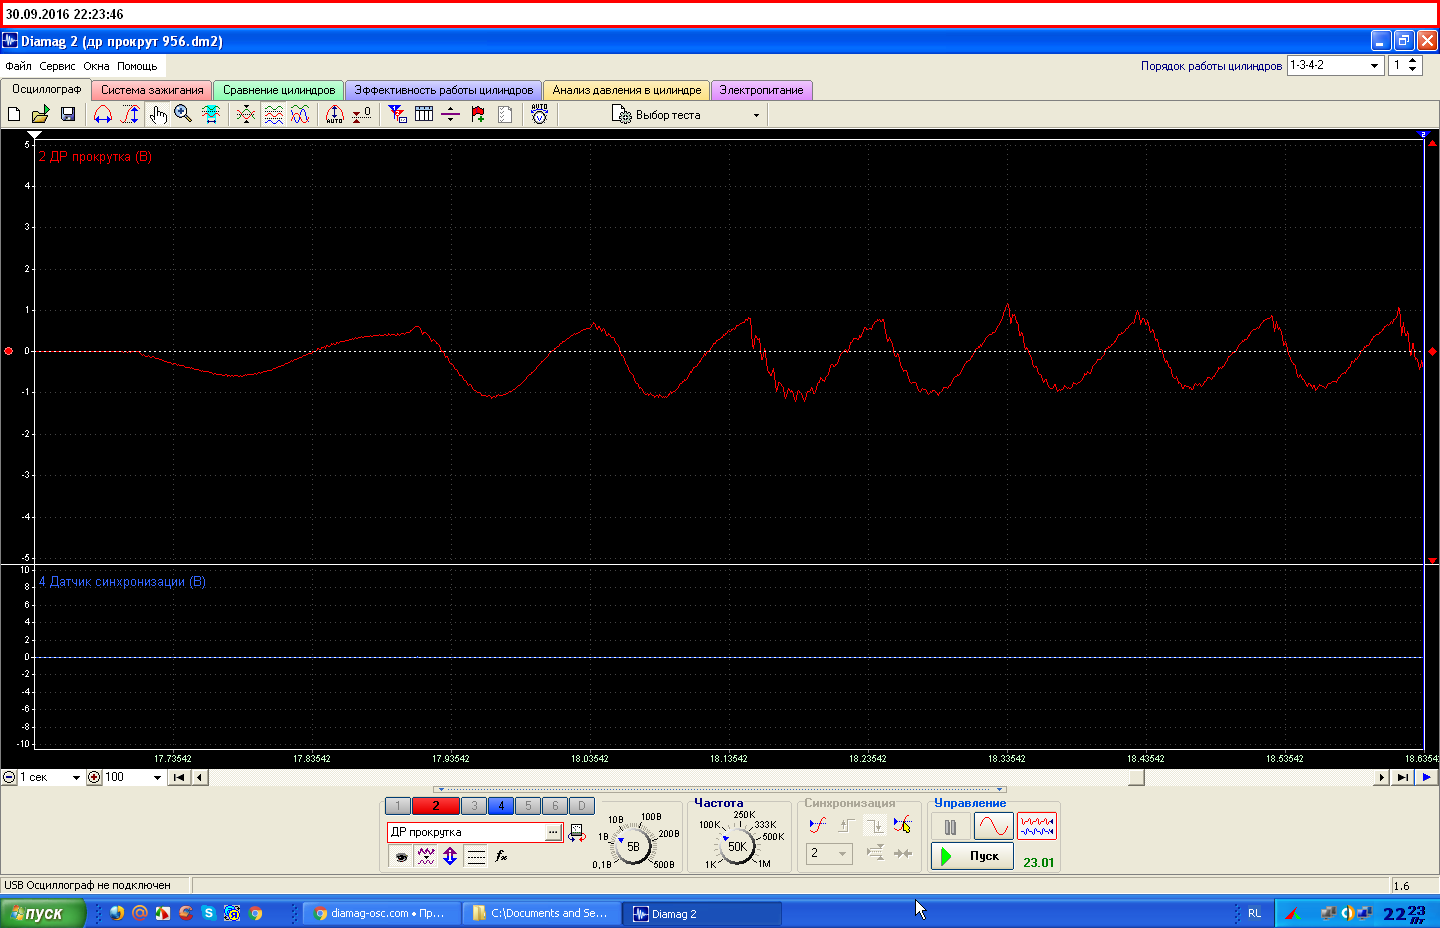Click the red-blue sine waves display icon
Viewport: 1440px width, 928px height.
tap(300, 114)
